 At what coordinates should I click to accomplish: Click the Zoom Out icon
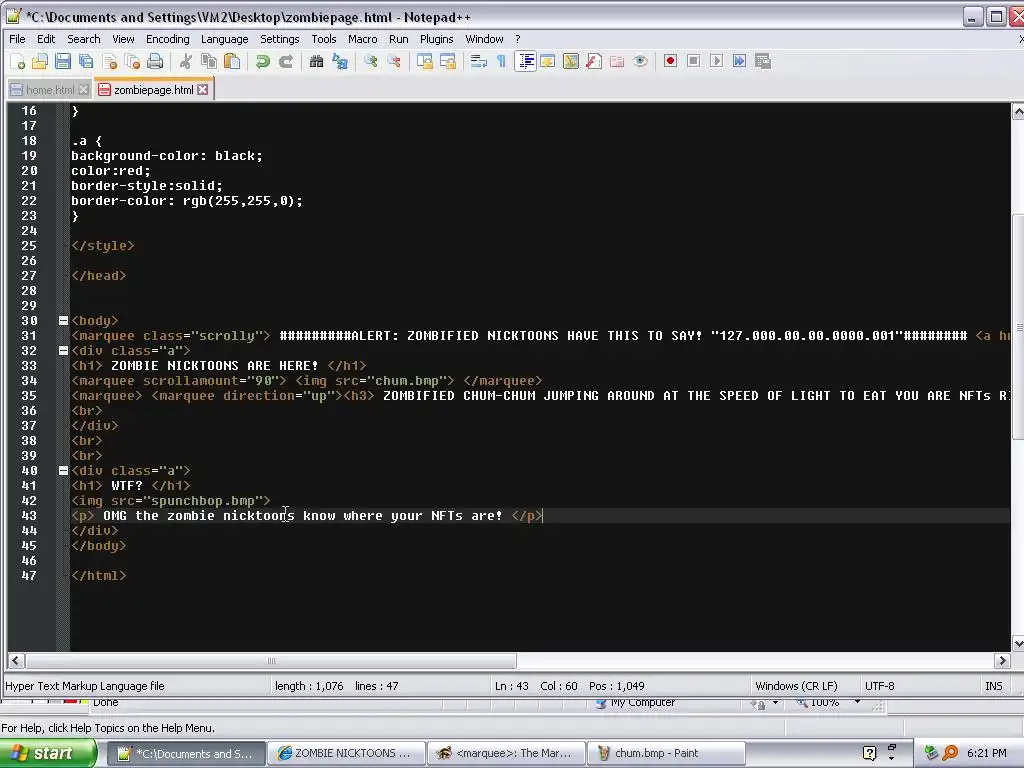click(x=394, y=61)
